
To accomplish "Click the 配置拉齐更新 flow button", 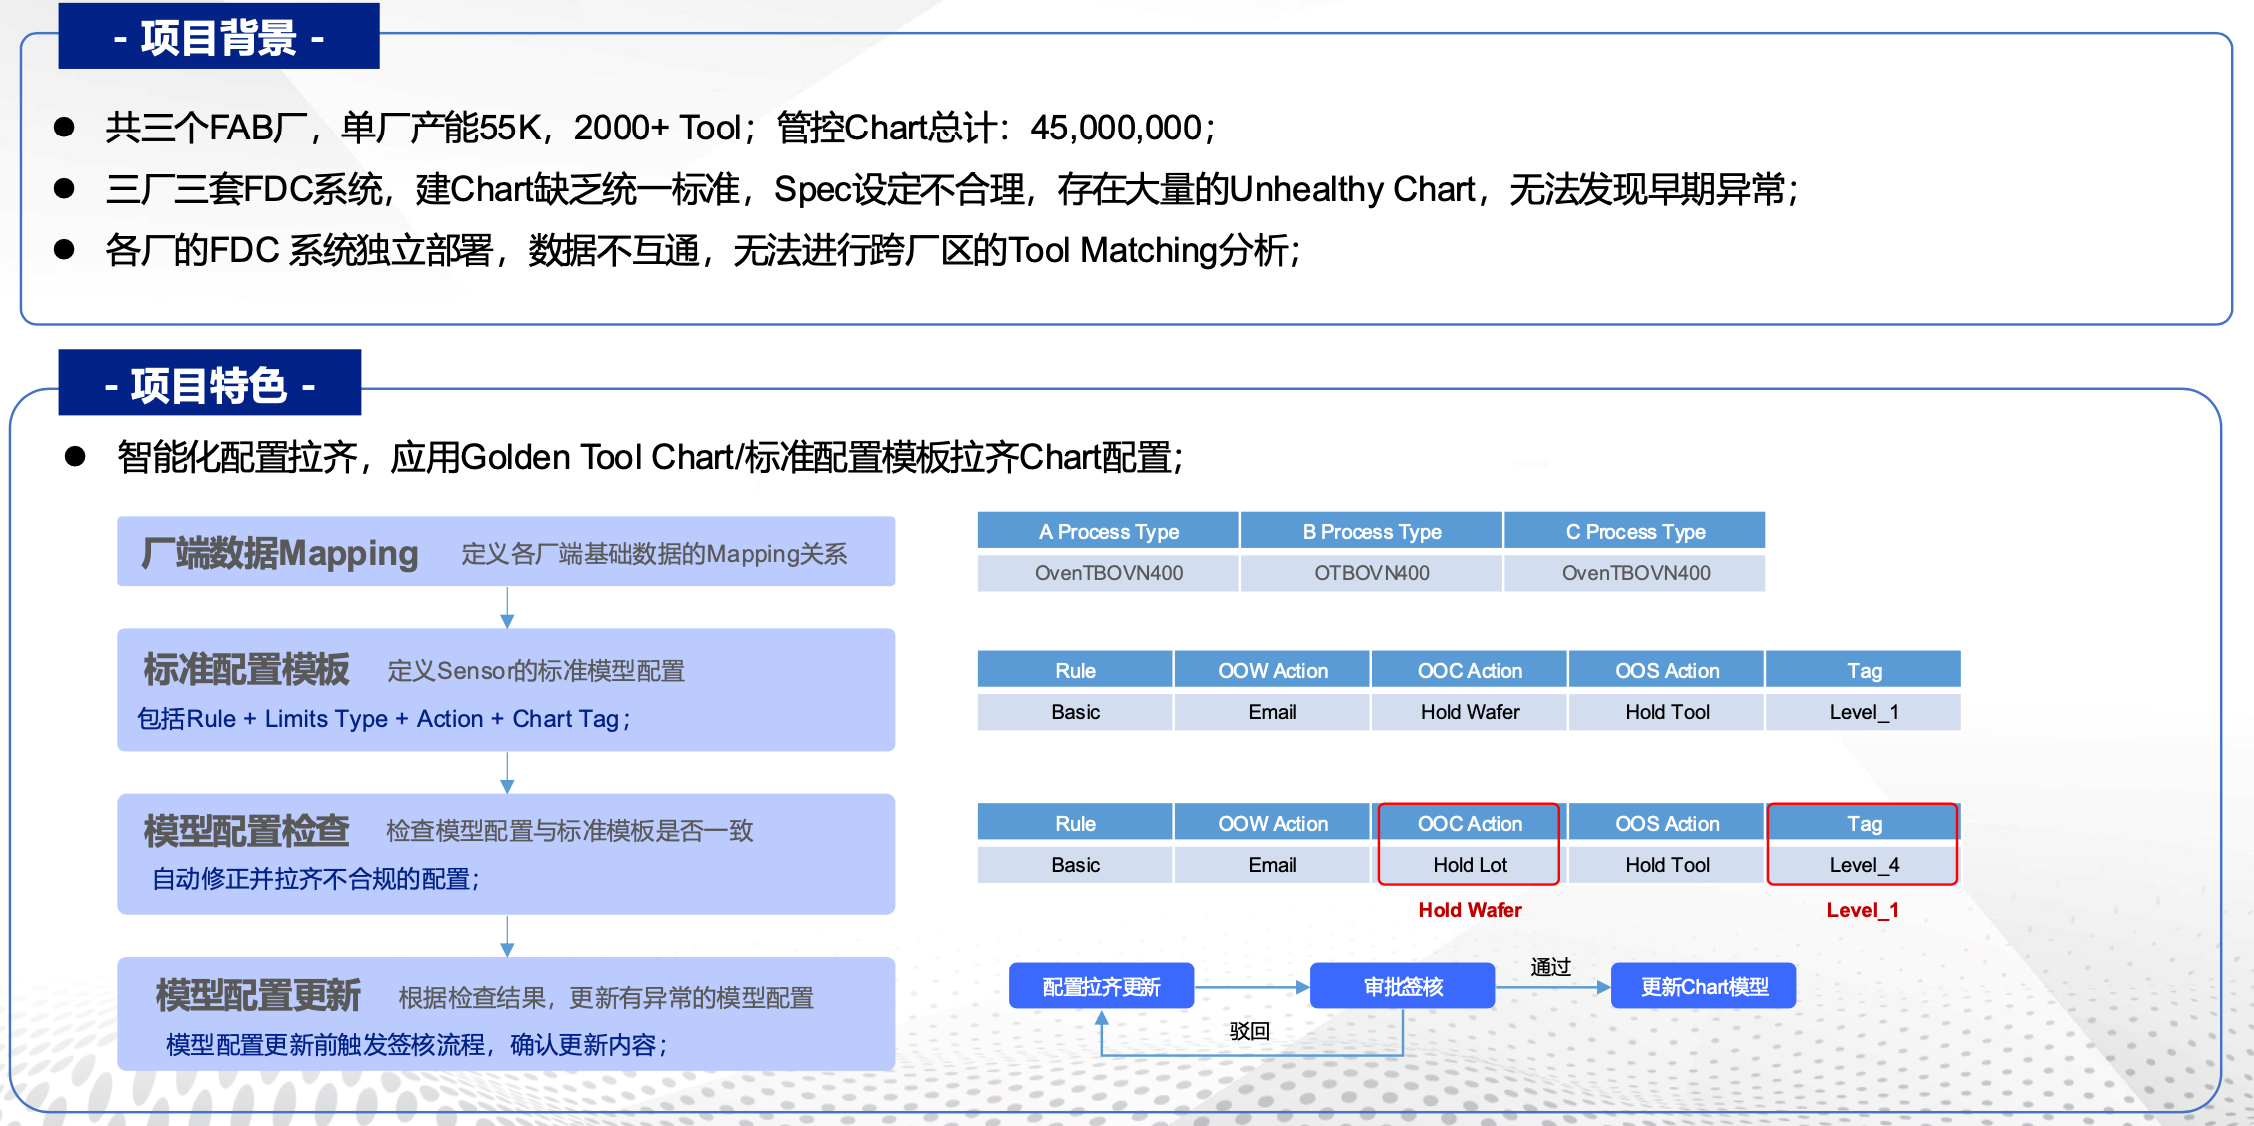I will pyautogui.click(x=1101, y=987).
